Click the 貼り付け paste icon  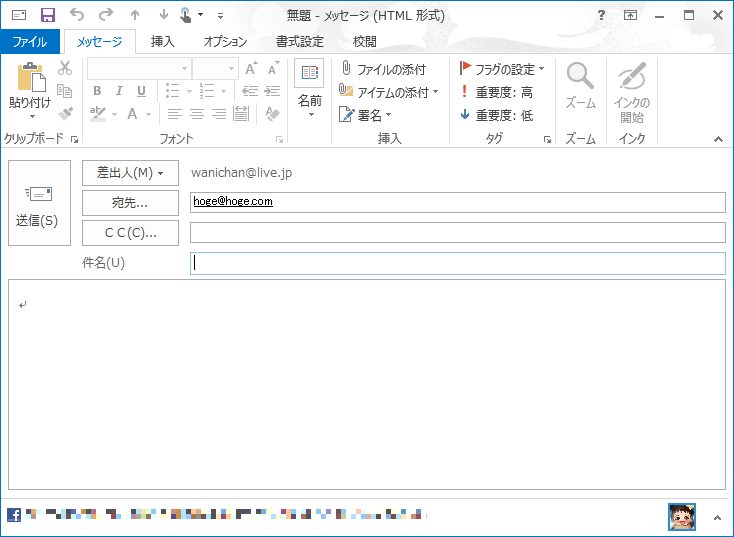coord(31,77)
